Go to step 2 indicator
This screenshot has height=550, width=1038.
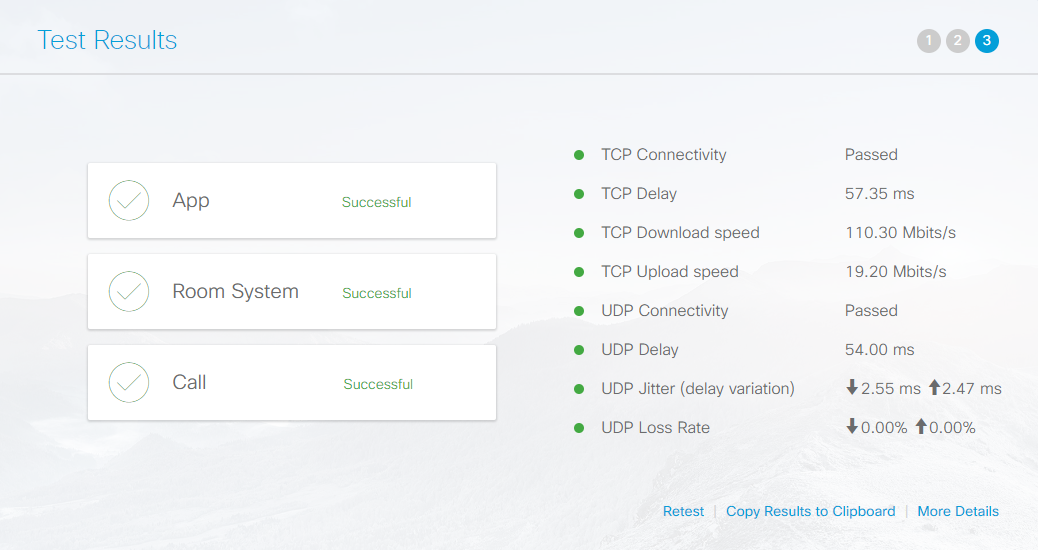coord(958,41)
